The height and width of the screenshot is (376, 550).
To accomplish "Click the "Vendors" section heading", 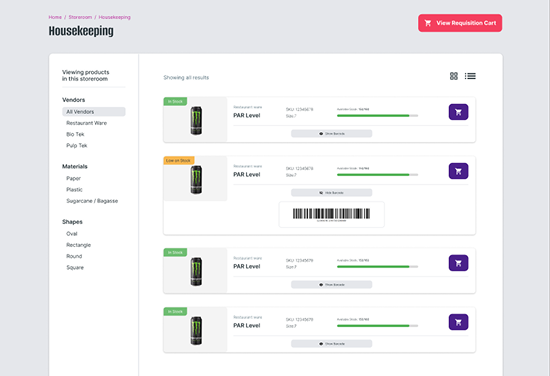I will point(74,100).
